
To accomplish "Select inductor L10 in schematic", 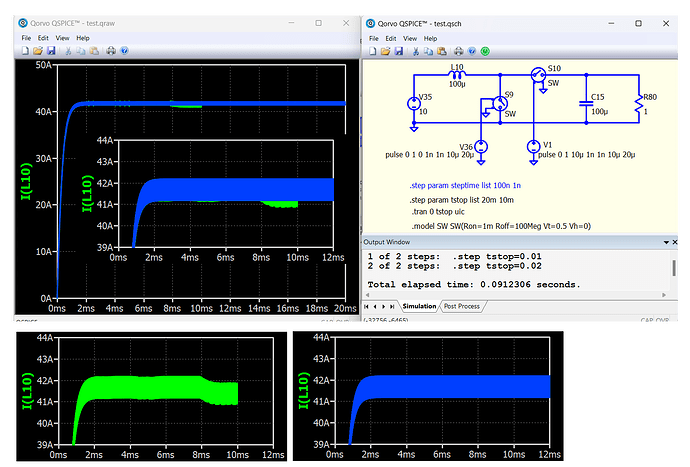I will pos(457,75).
